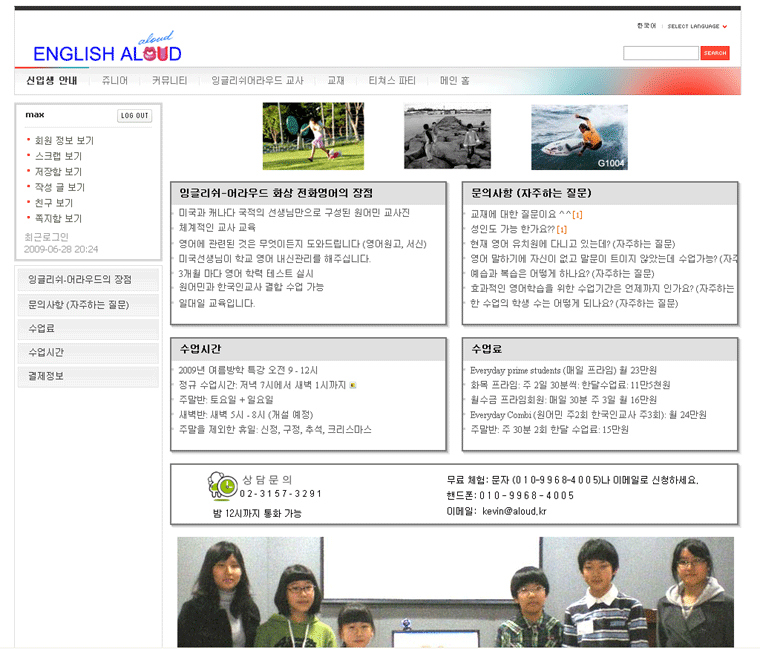Open 새벽반 개설 예정 entry
This screenshot has height=649, width=760.
246,415
